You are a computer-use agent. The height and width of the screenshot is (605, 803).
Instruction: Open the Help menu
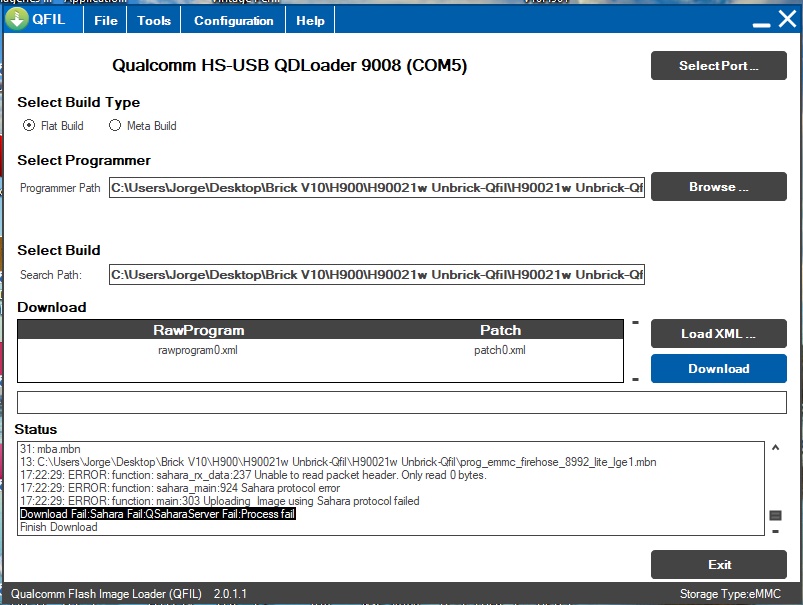(310, 20)
